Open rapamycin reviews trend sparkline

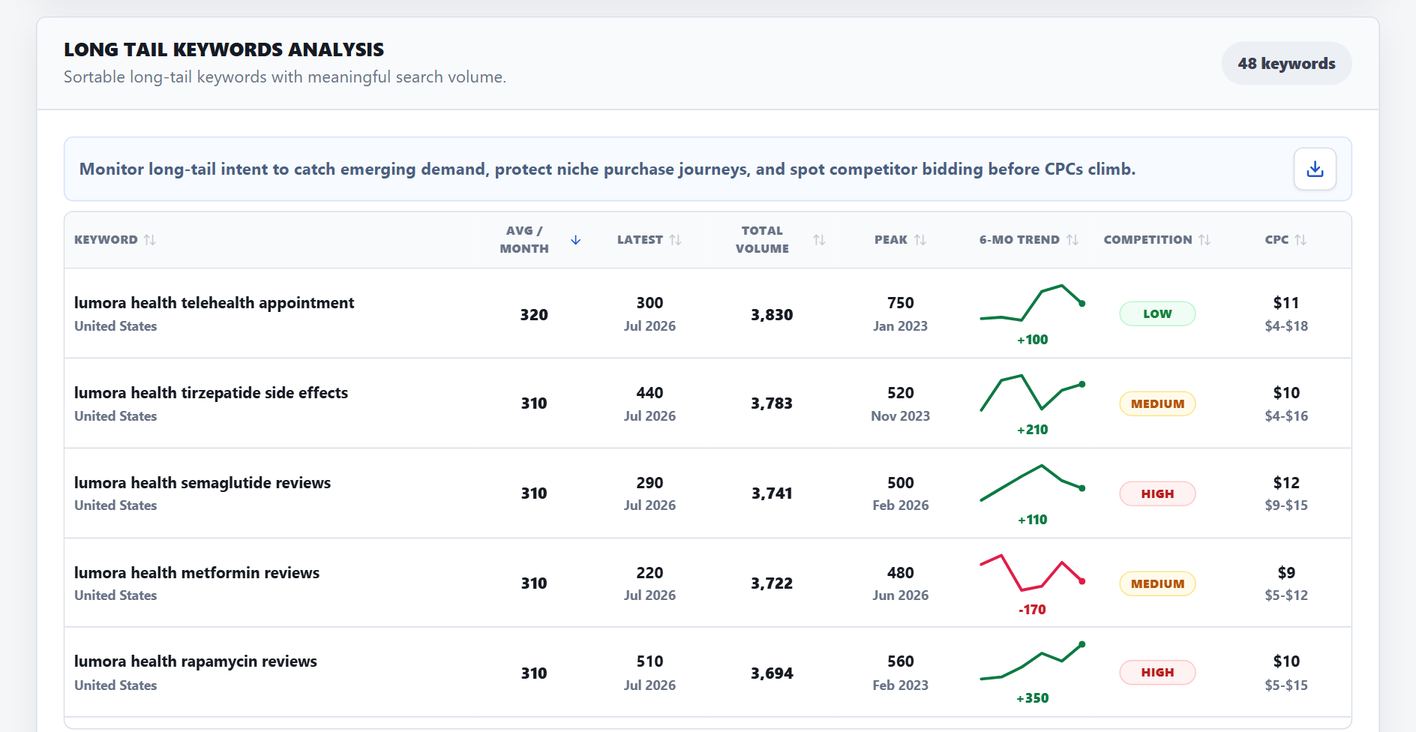(x=1032, y=662)
